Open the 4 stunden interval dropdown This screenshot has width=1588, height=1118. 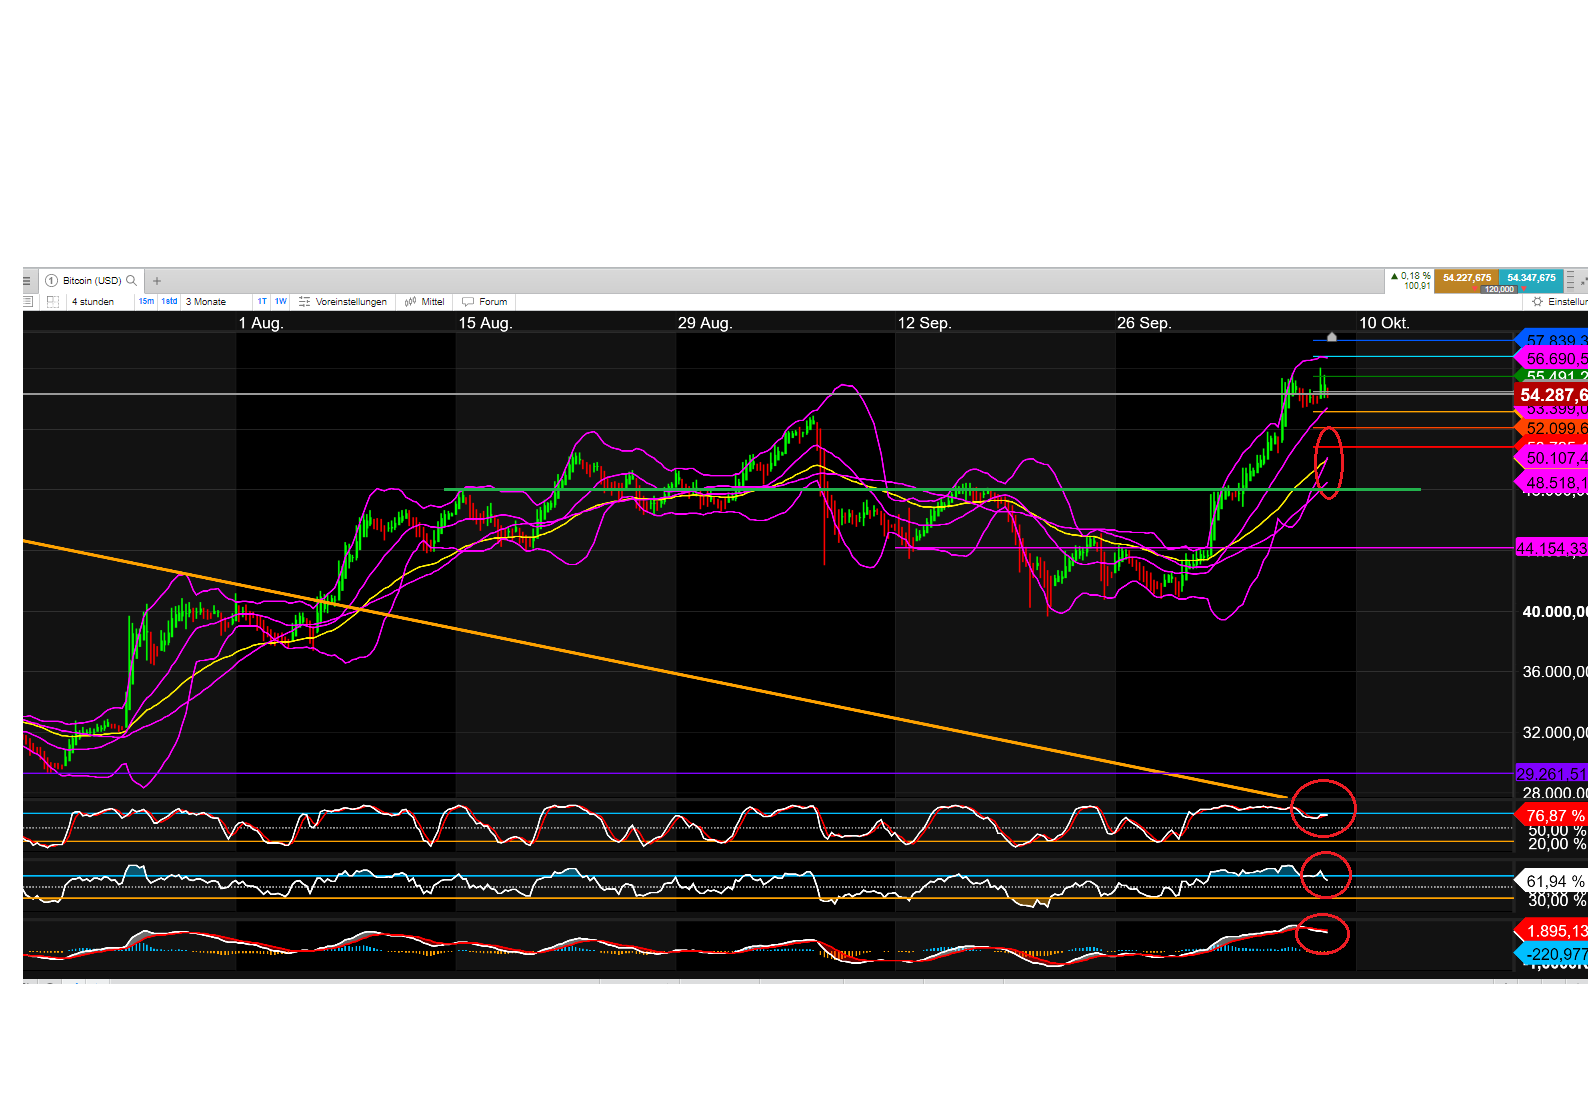tap(93, 301)
